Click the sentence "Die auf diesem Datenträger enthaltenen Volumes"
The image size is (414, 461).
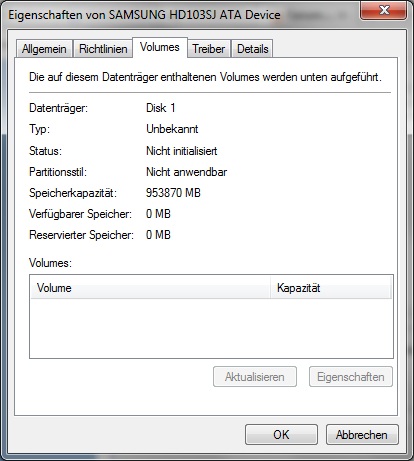pos(144,77)
